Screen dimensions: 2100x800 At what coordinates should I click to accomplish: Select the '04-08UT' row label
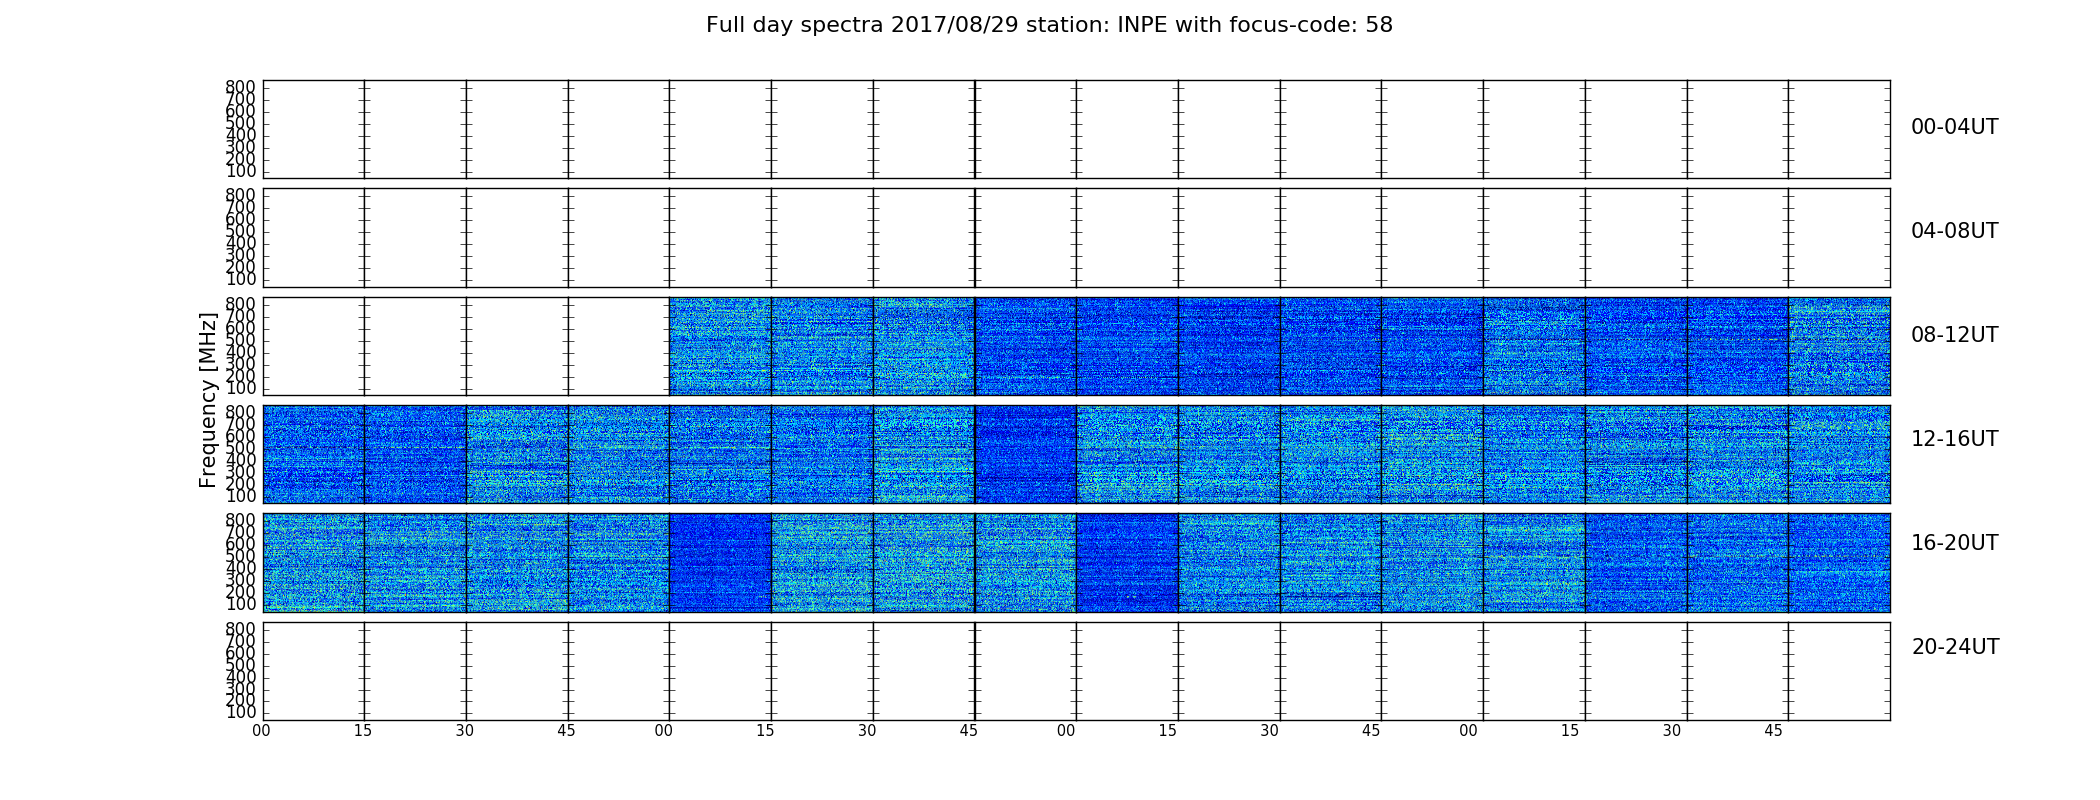1955,231
